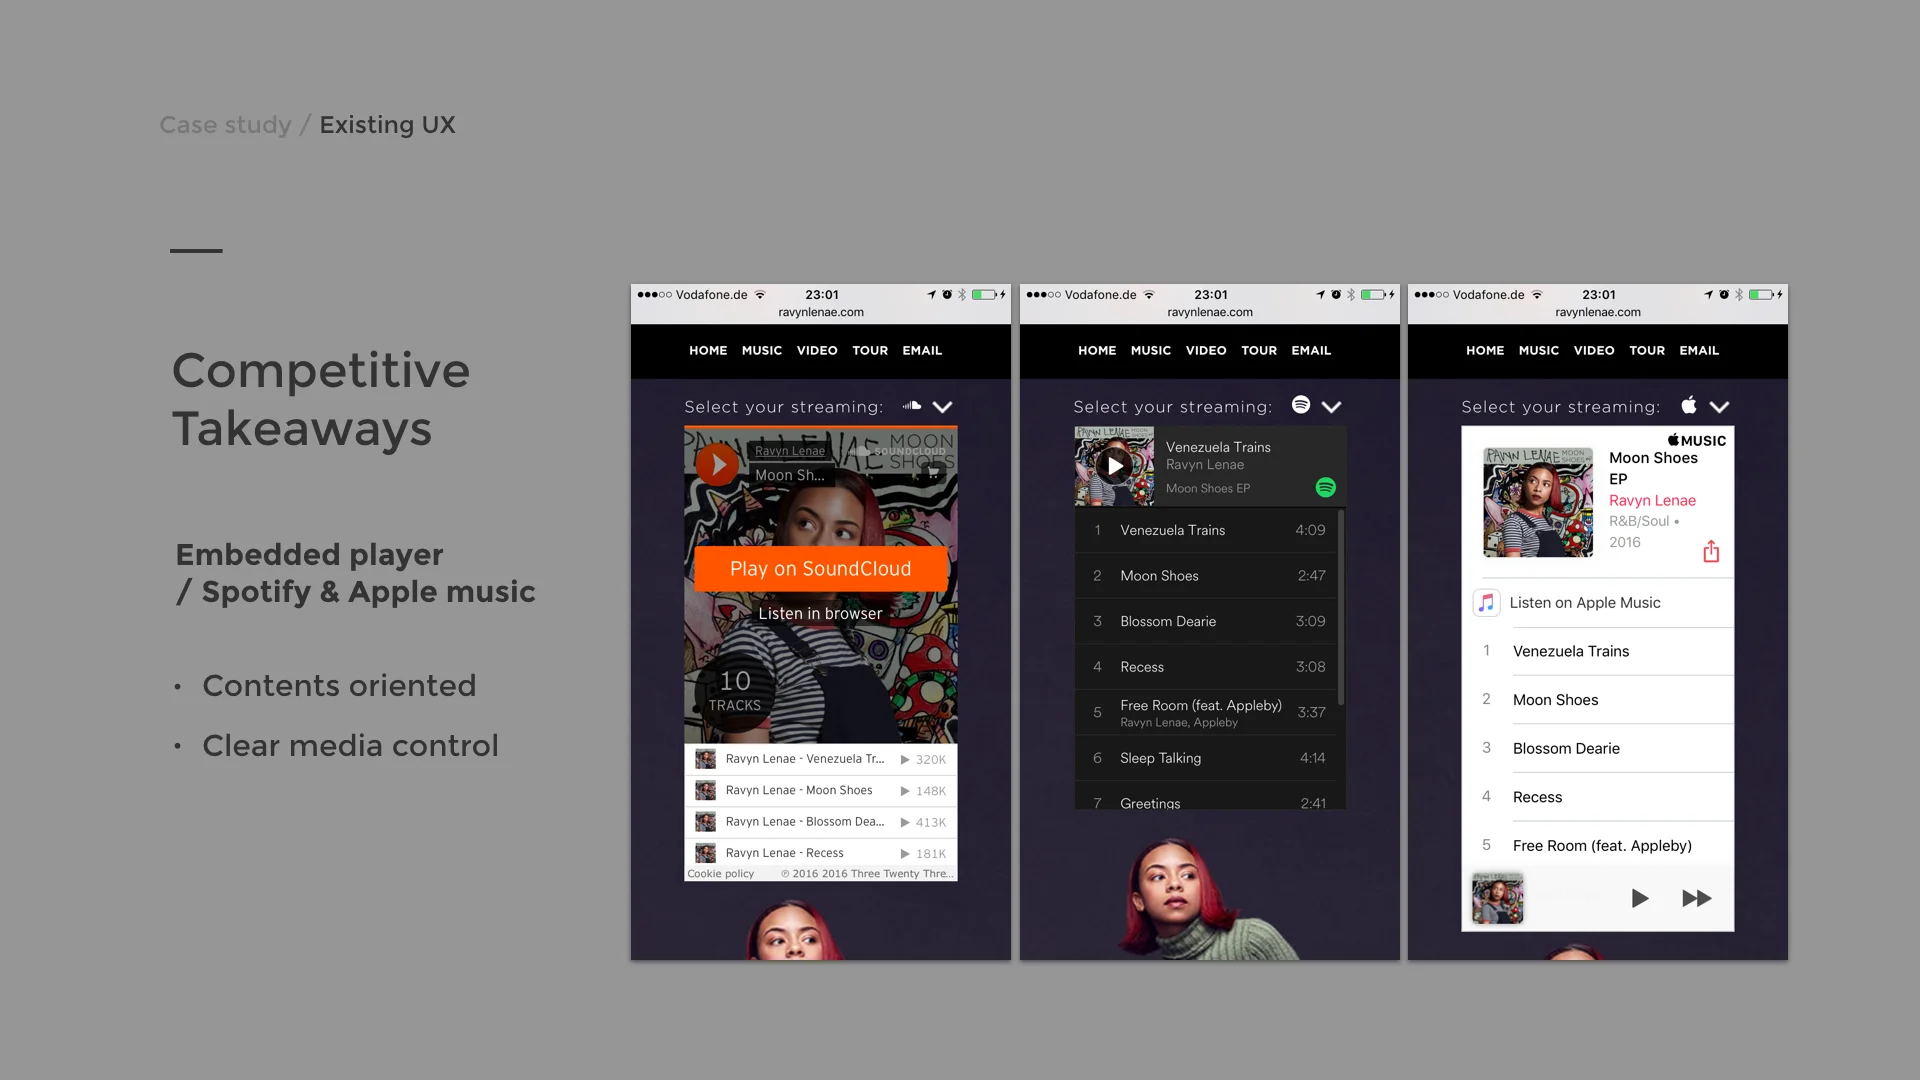Play Spotify embed via album art play button
This screenshot has width=1920, height=1080.
(x=1115, y=466)
